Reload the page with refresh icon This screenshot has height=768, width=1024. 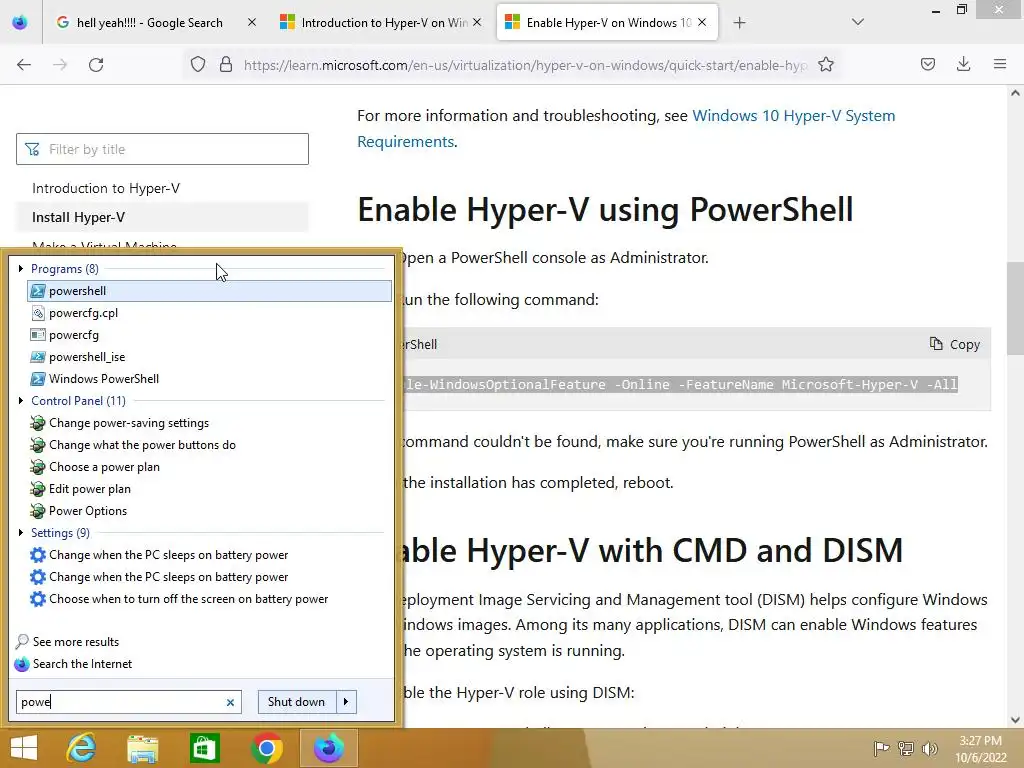pyautogui.click(x=96, y=65)
